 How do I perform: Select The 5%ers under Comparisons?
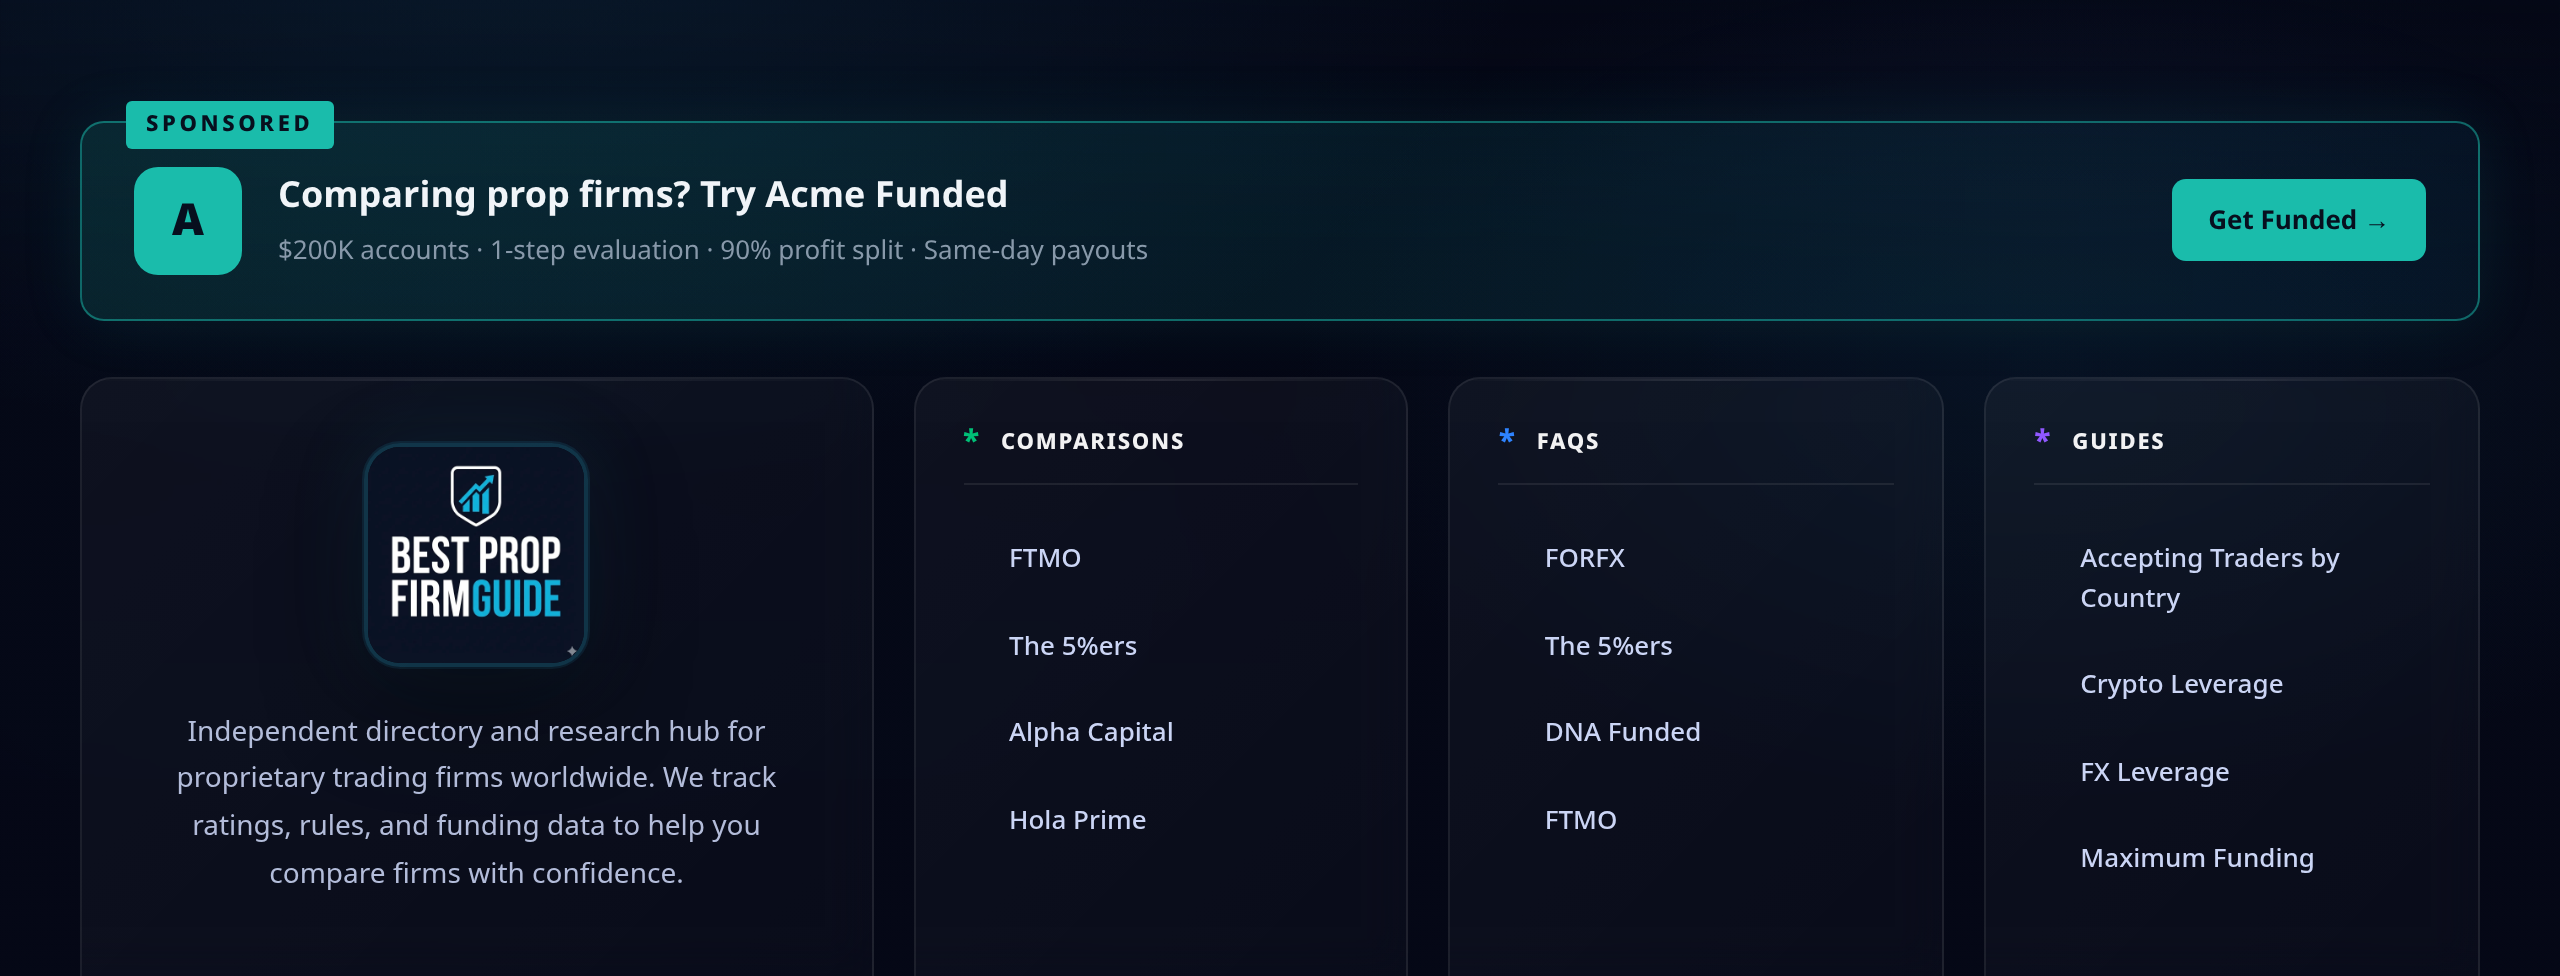(1072, 646)
